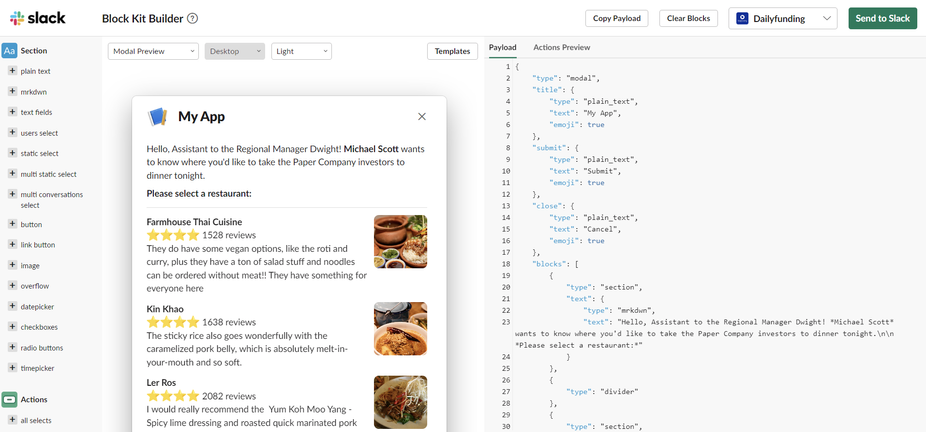Switch to the Actions Preview tab
926x432 pixels.
pyautogui.click(x=562, y=47)
